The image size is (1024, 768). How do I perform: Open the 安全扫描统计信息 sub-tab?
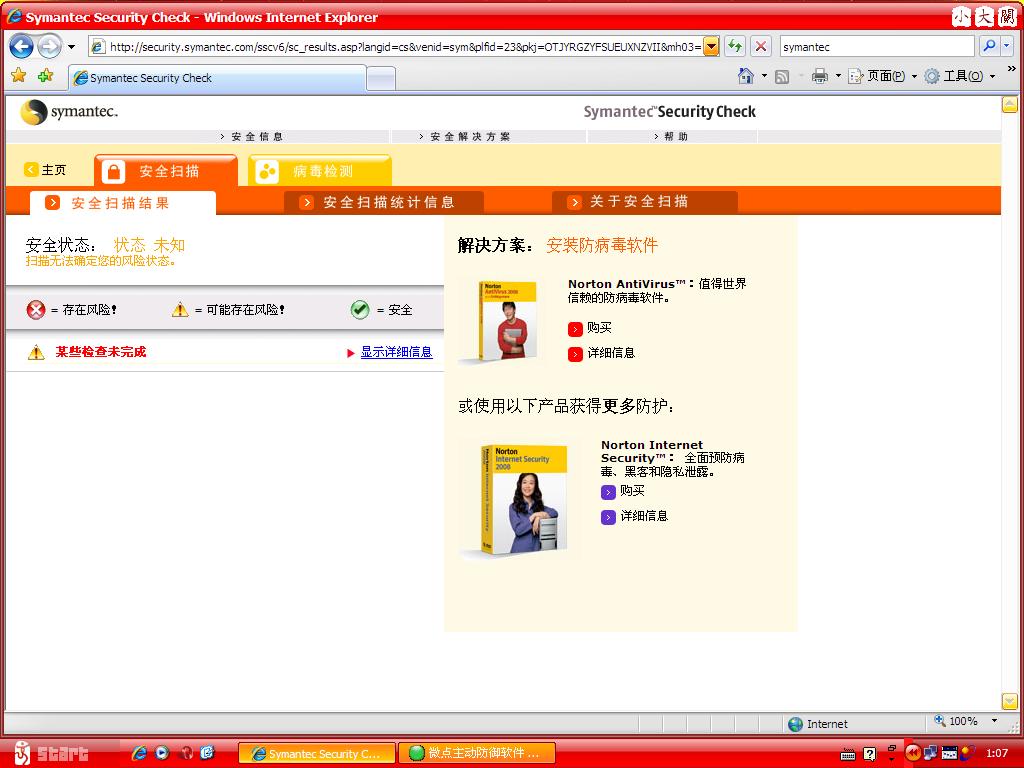tap(384, 202)
